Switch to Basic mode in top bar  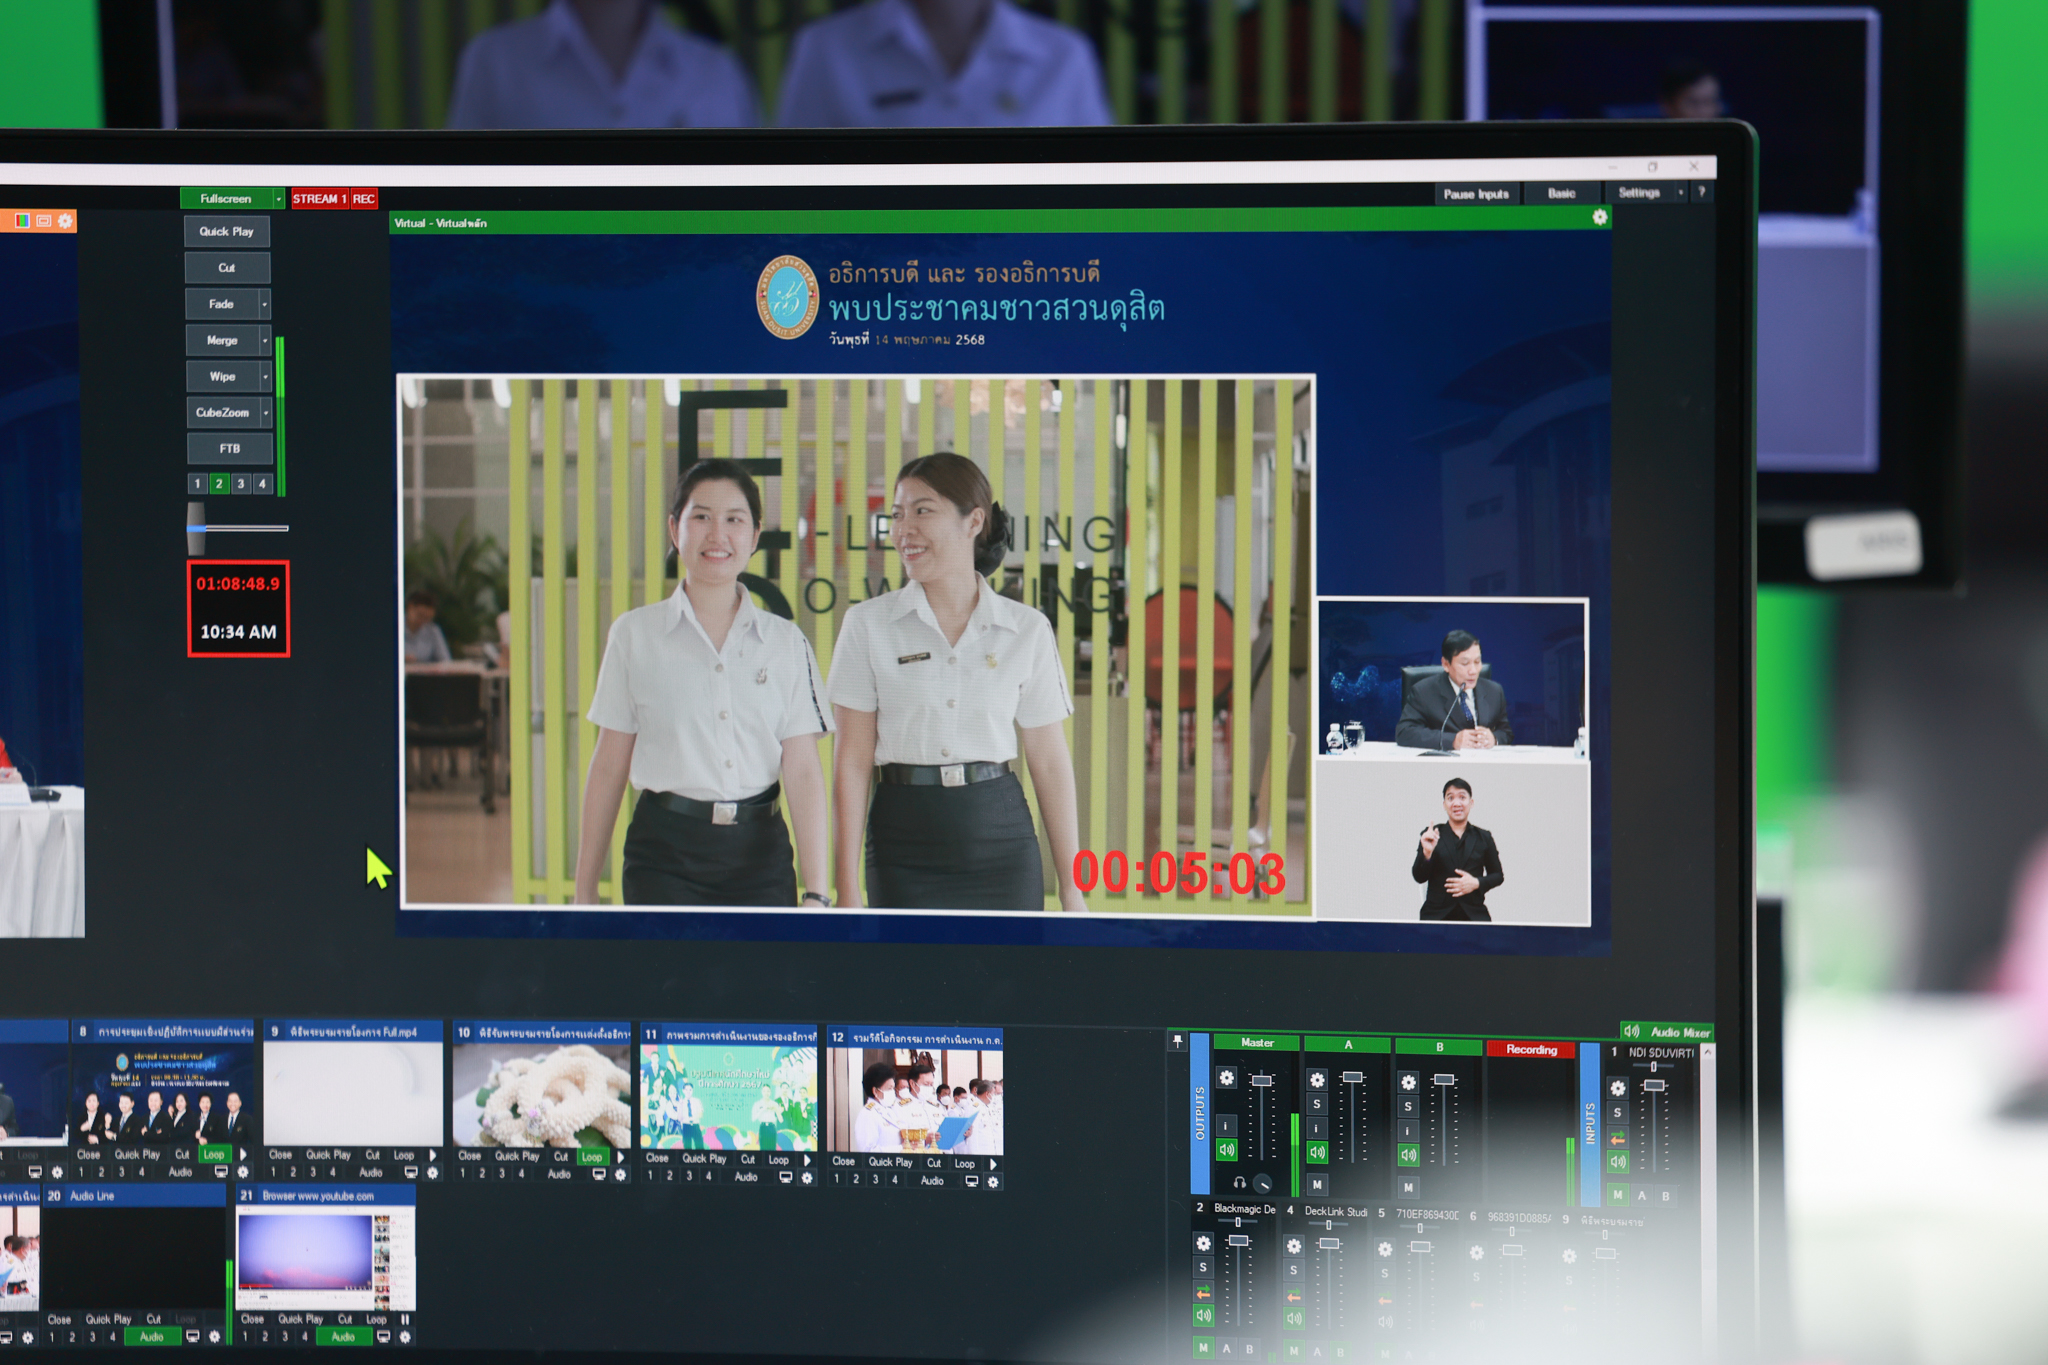click(x=1561, y=193)
